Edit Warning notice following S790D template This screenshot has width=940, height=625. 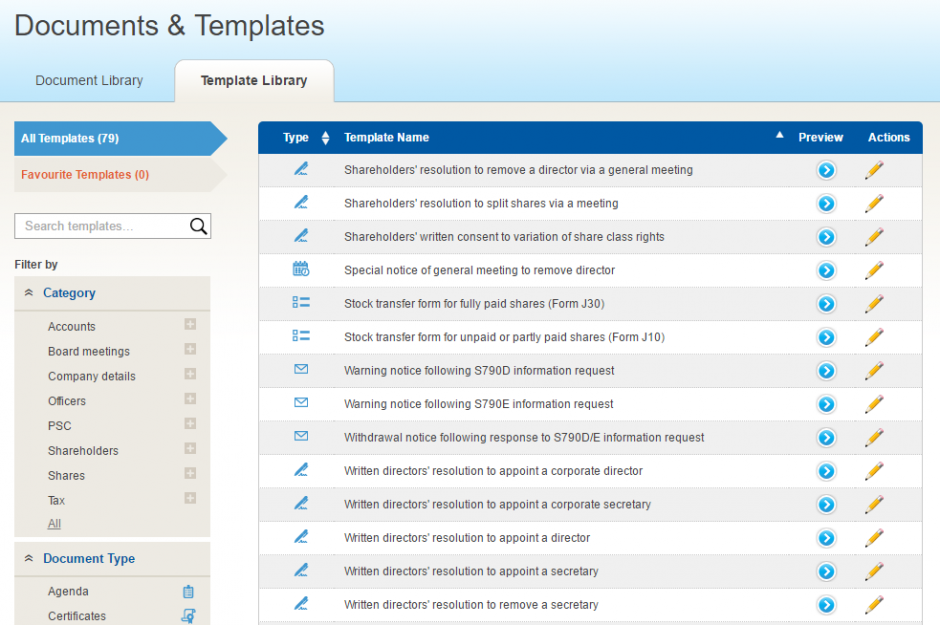pyautogui.click(x=874, y=371)
